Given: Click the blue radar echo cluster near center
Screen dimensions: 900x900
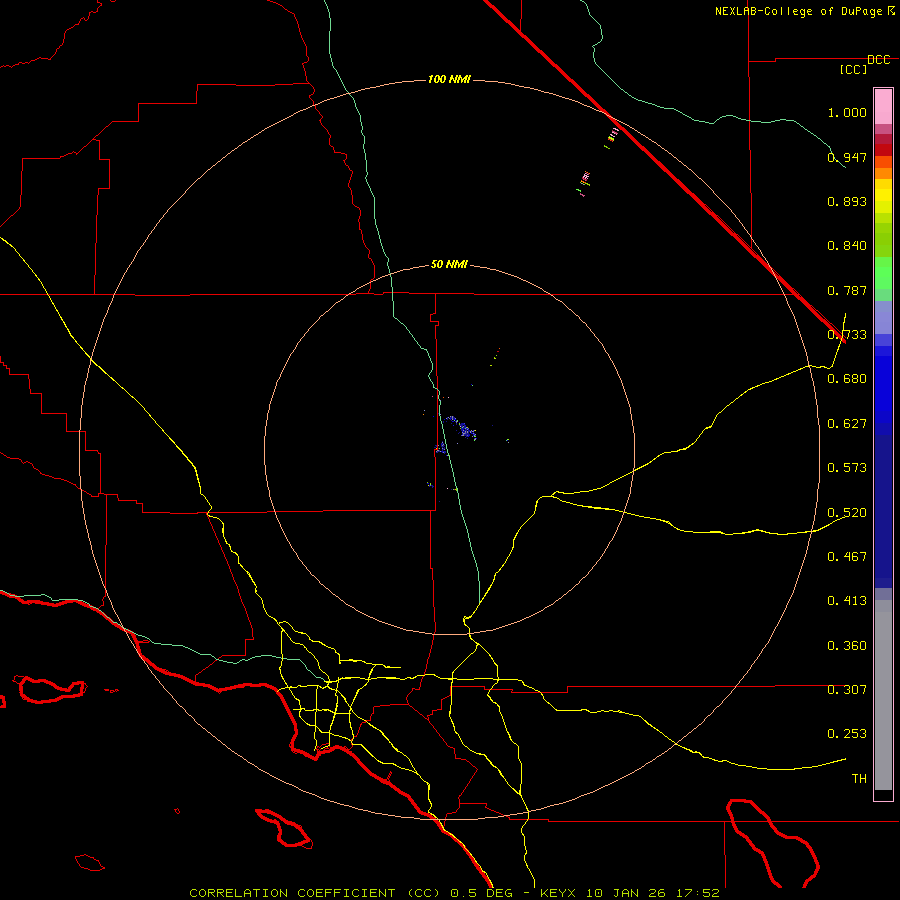Looking at the screenshot, I should pos(460,428).
